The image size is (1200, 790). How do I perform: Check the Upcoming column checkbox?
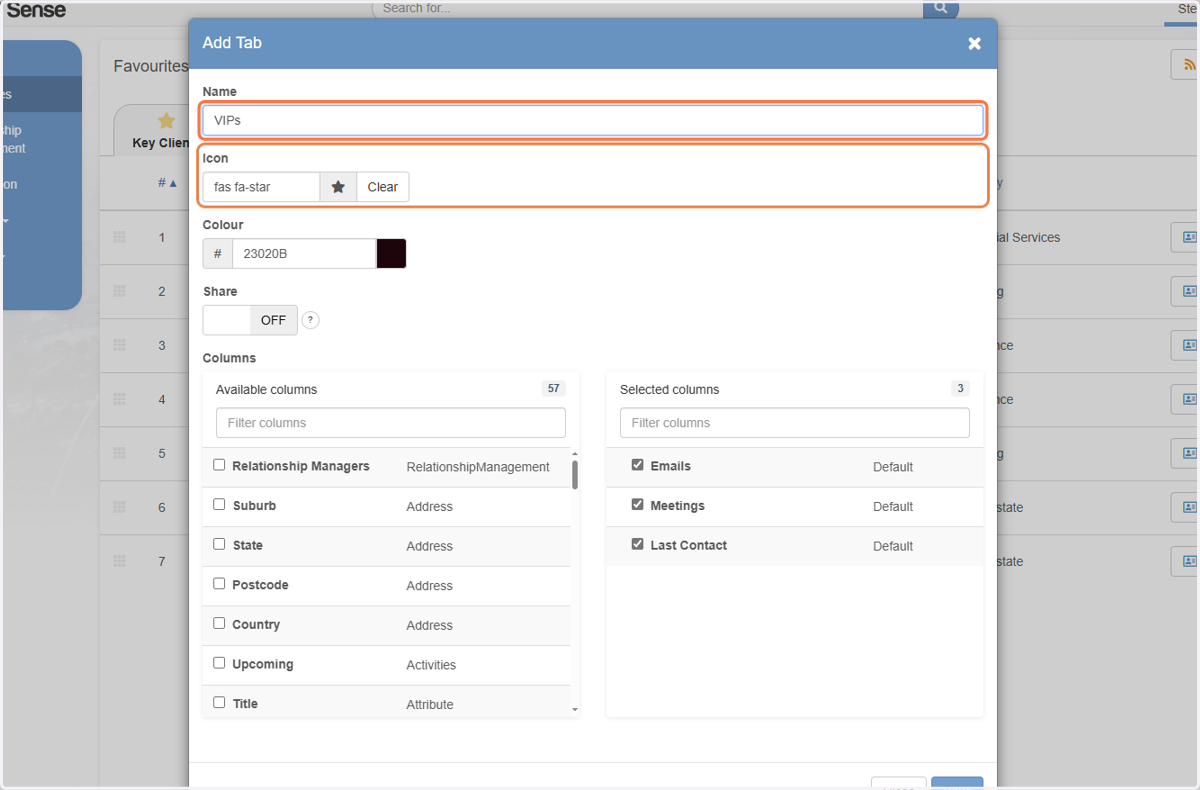(219, 663)
